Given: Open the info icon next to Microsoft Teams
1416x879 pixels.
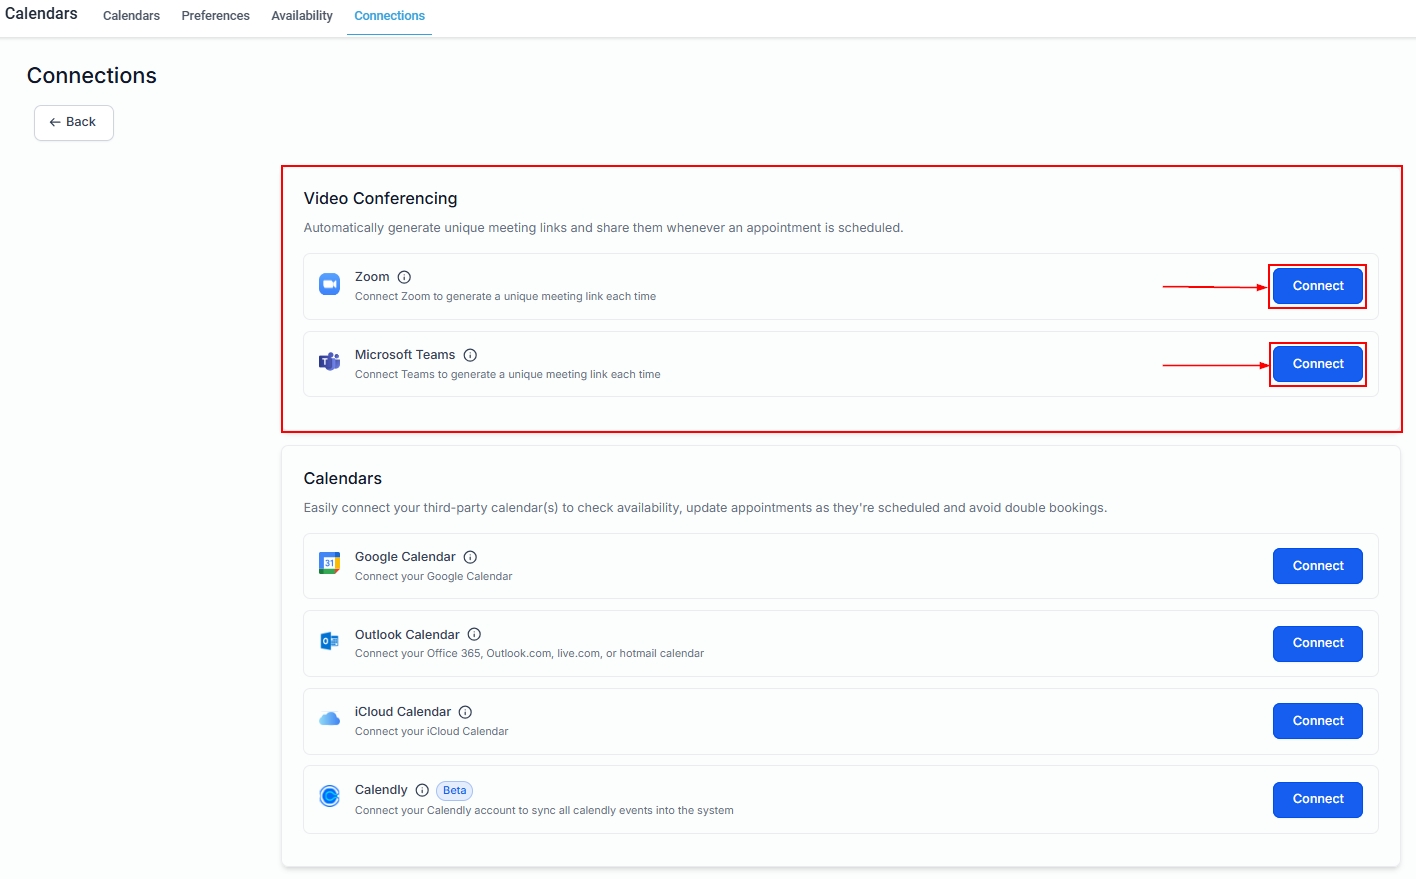Looking at the screenshot, I should pos(470,355).
